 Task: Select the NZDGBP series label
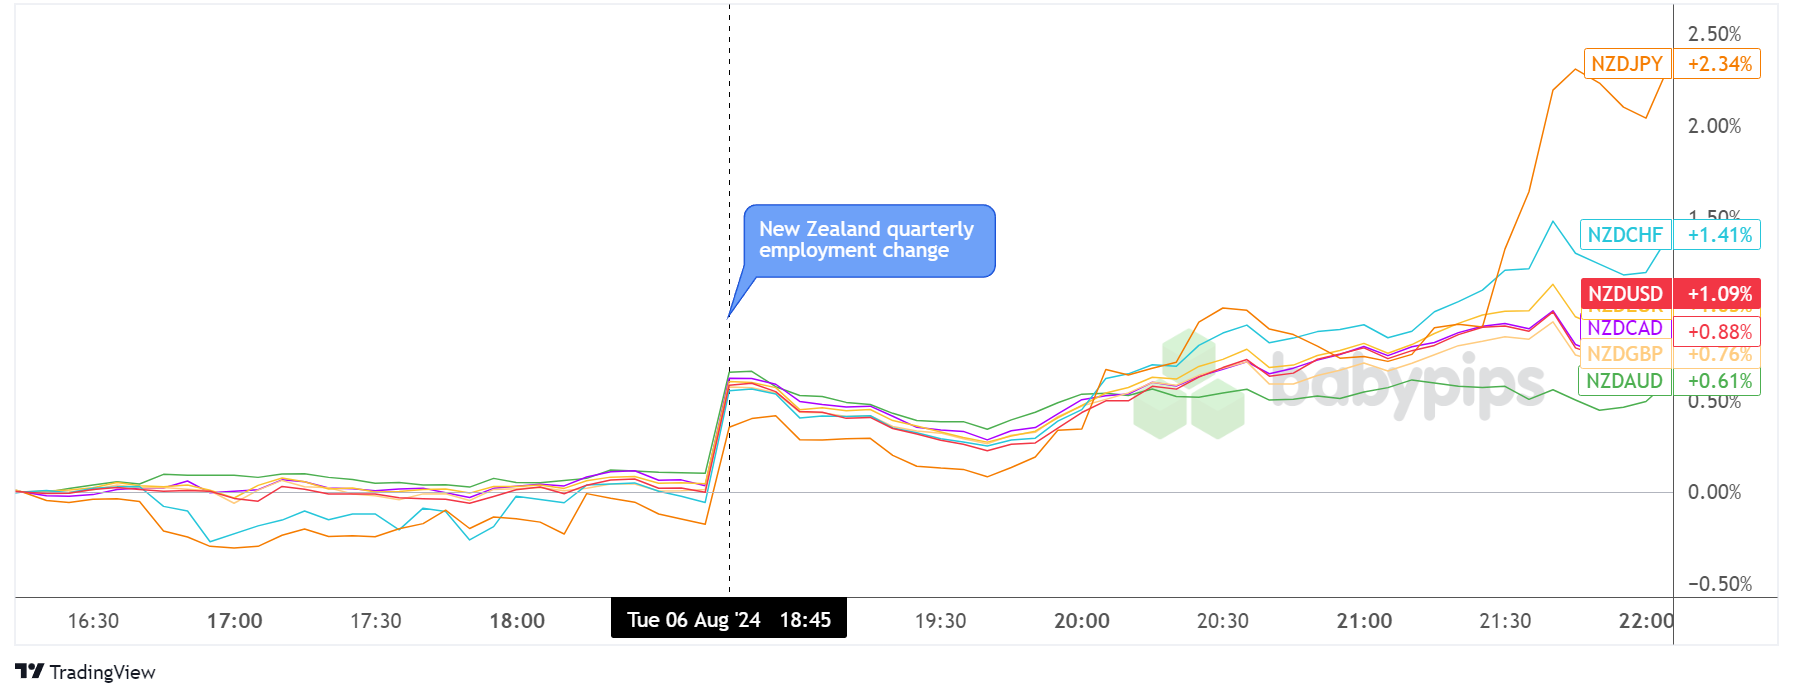click(x=1625, y=354)
